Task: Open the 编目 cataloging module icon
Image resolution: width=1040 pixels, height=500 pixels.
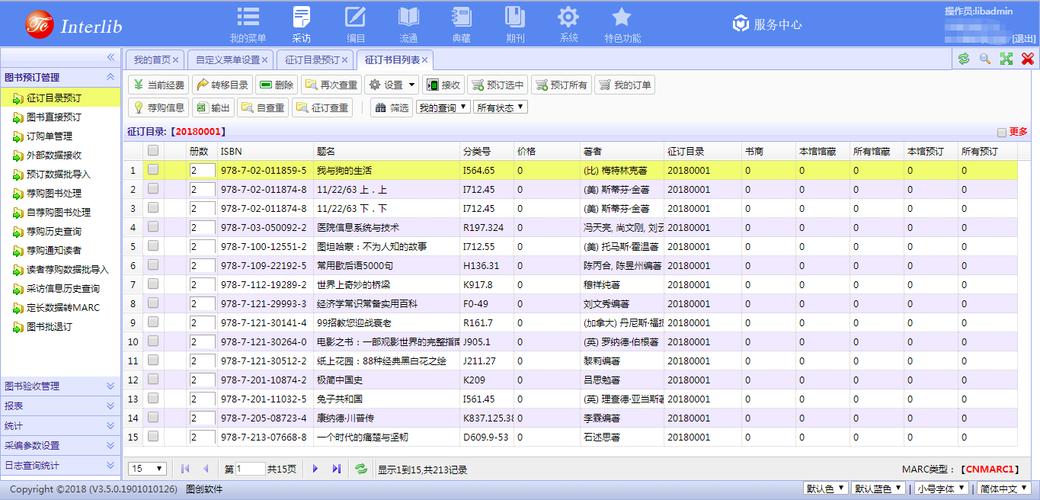Action: pyautogui.click(x=355, y=24)
